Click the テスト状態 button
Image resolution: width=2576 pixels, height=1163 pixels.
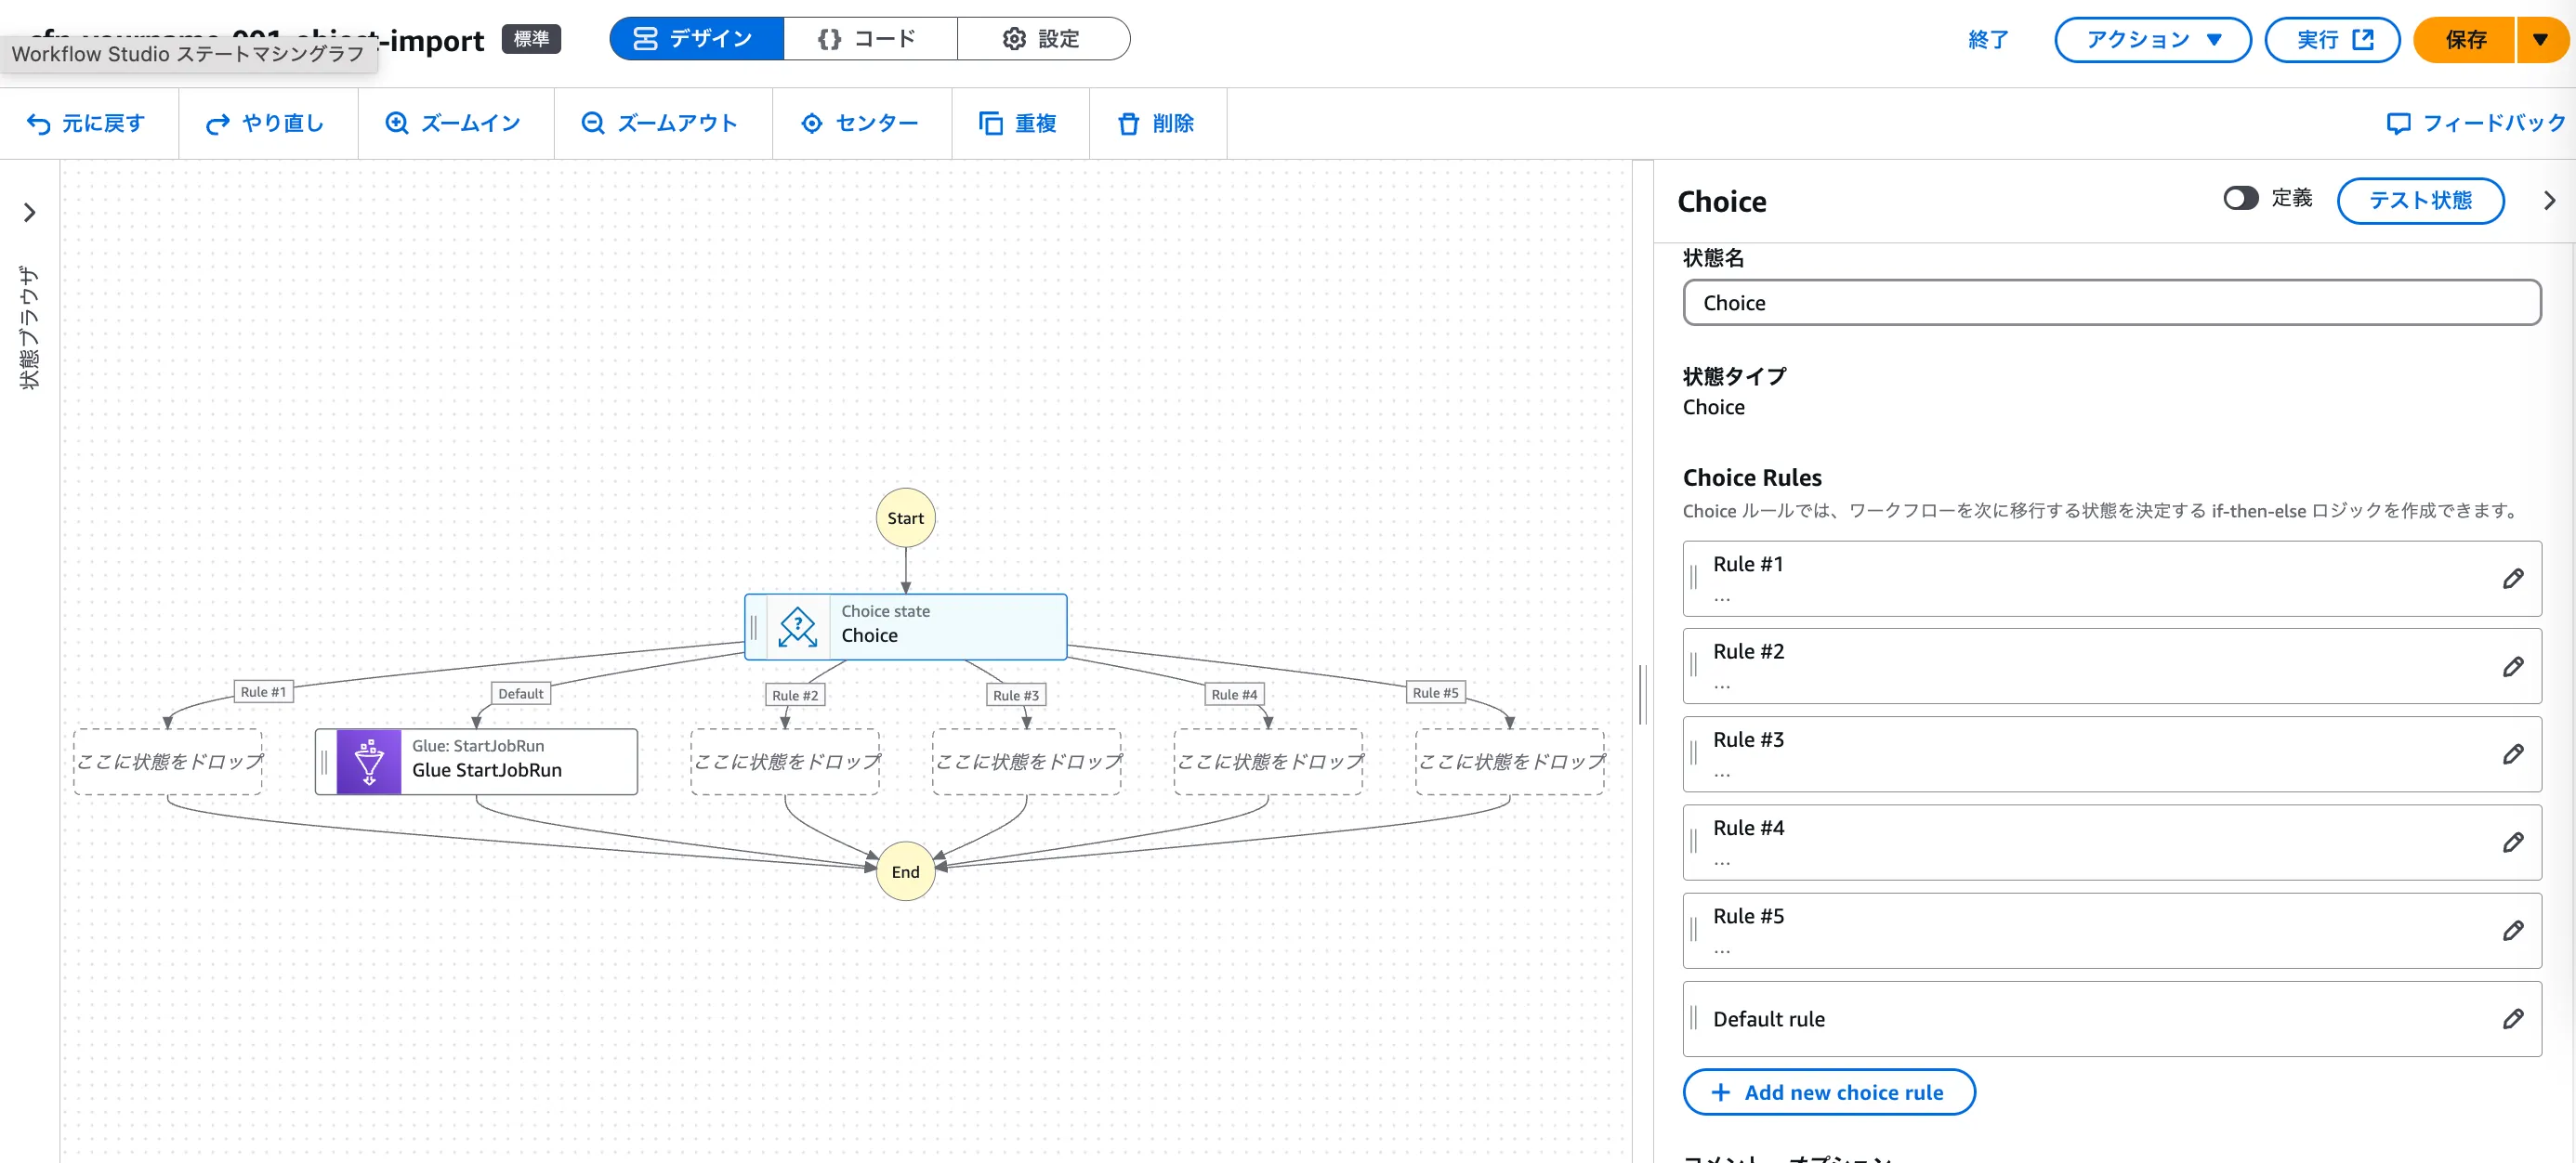2419,201
